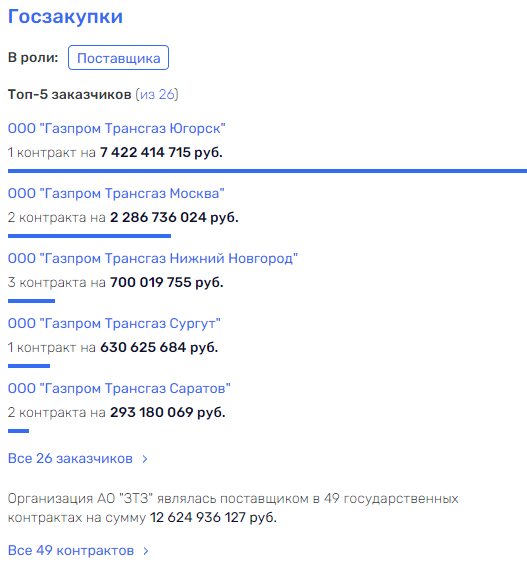Click the Сургут contract progress bar
527x562 pixels.
(x=29, y=366)
